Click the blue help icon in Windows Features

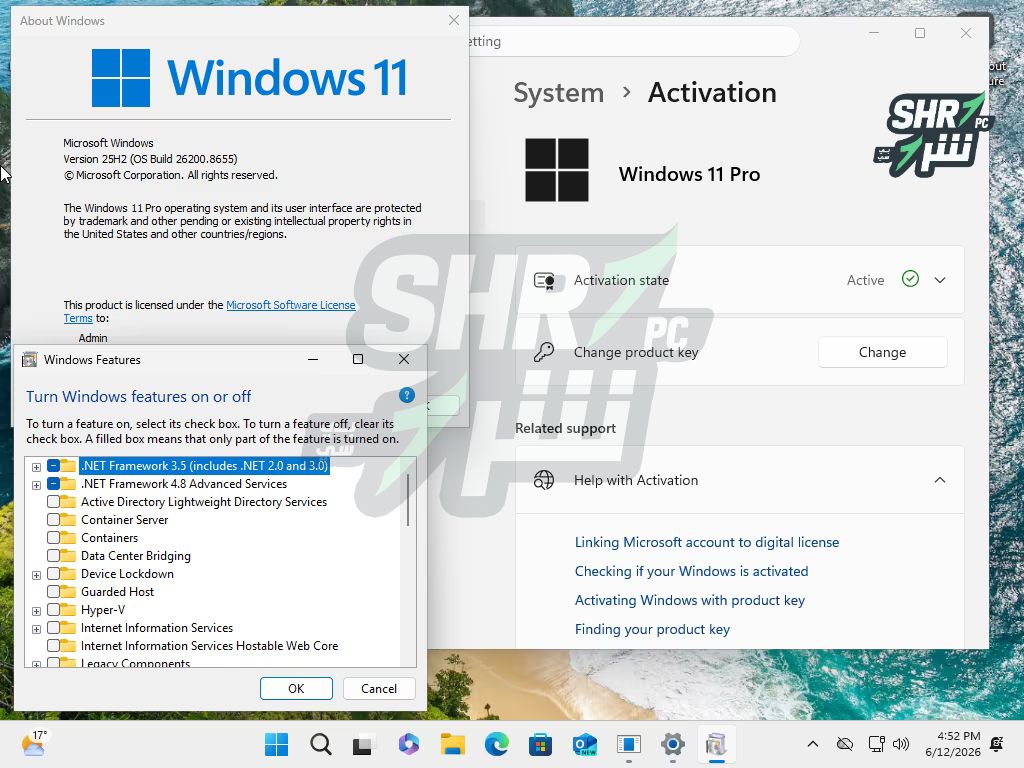coord(407,395)
